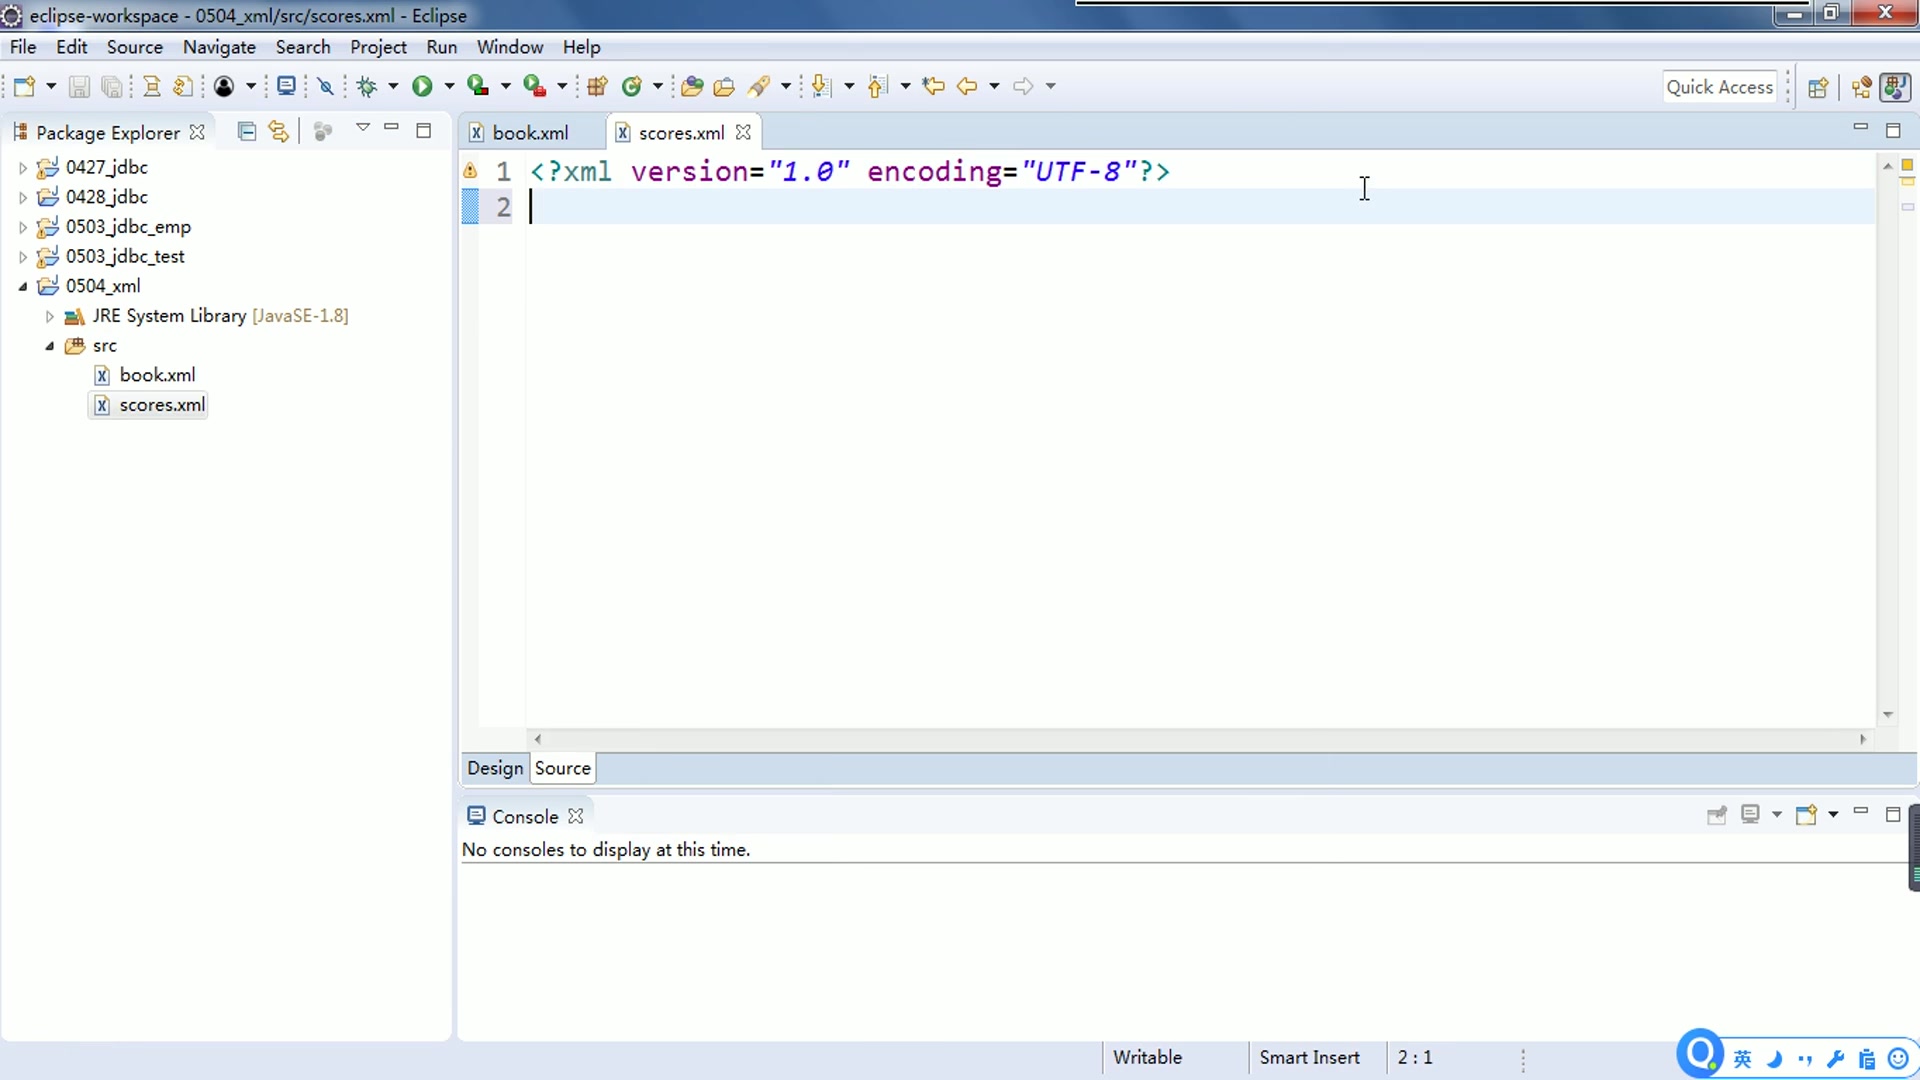Jump to Last Edit Location

pyautogui.click(x=934, y=86)
